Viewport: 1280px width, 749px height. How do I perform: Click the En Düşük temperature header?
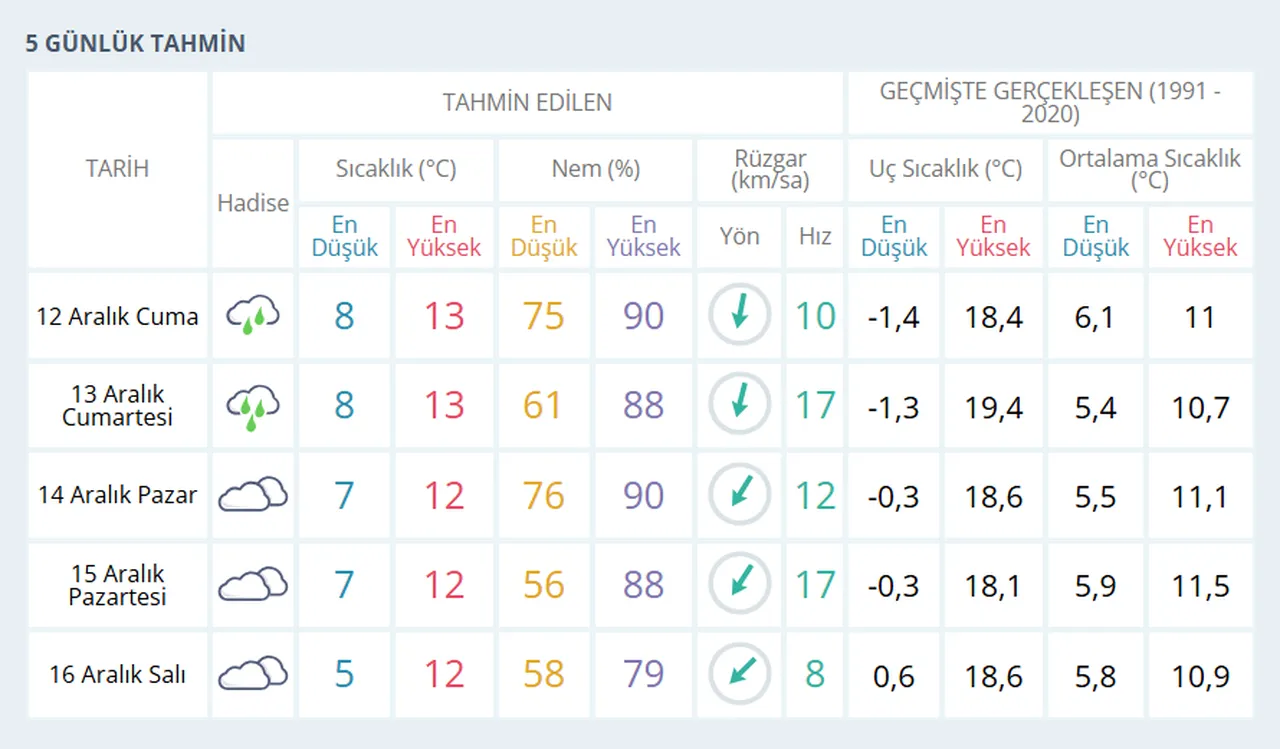point(344,237)
